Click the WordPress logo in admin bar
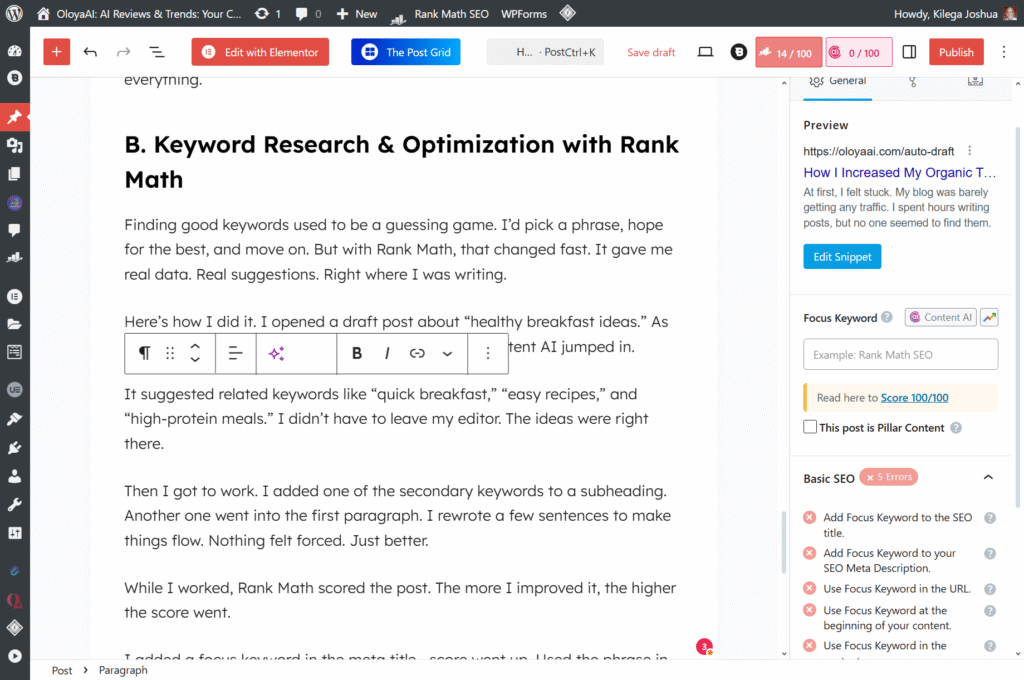 pos(14,14)
